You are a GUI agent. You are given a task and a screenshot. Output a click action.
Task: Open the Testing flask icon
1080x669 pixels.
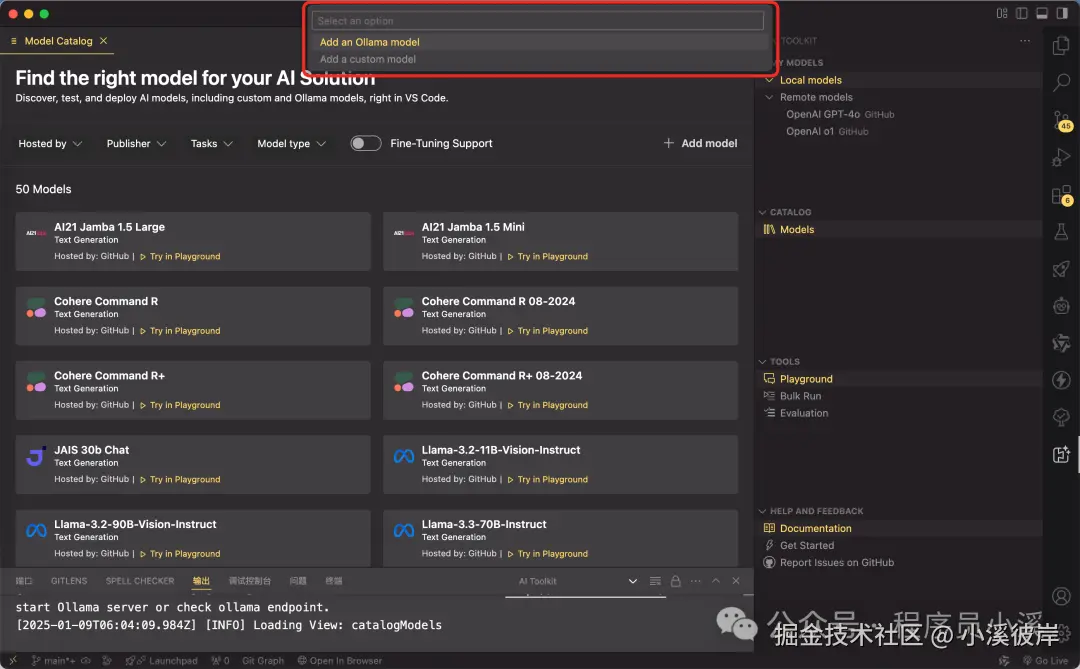click(x=1061, y=231)
